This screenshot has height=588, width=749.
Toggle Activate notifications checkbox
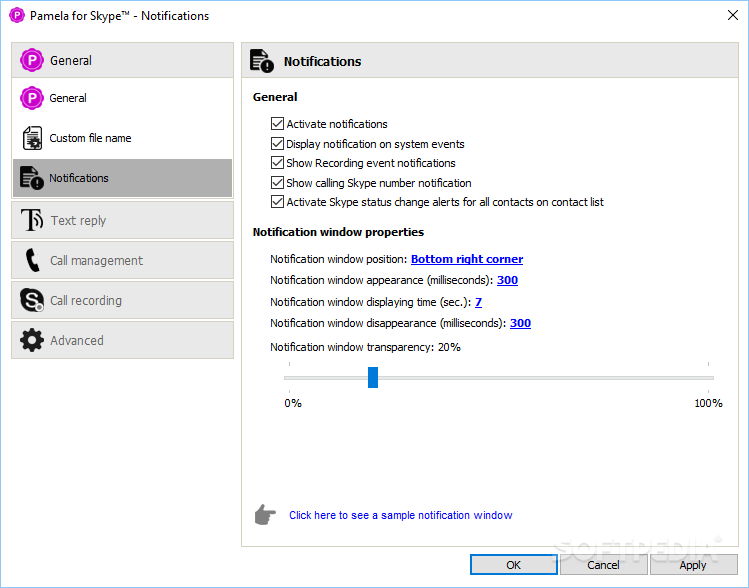click(277, 124)
